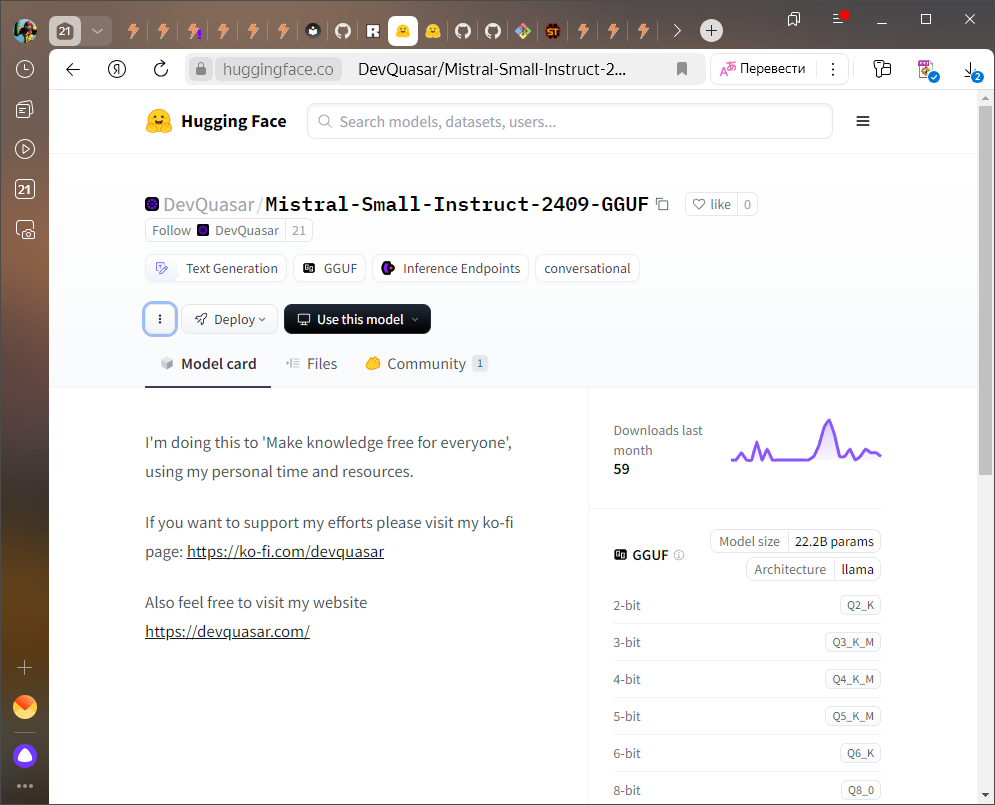Screen dimensions: 995x805
Task: Like the model with the heart button
Action: tap(712, 204)
